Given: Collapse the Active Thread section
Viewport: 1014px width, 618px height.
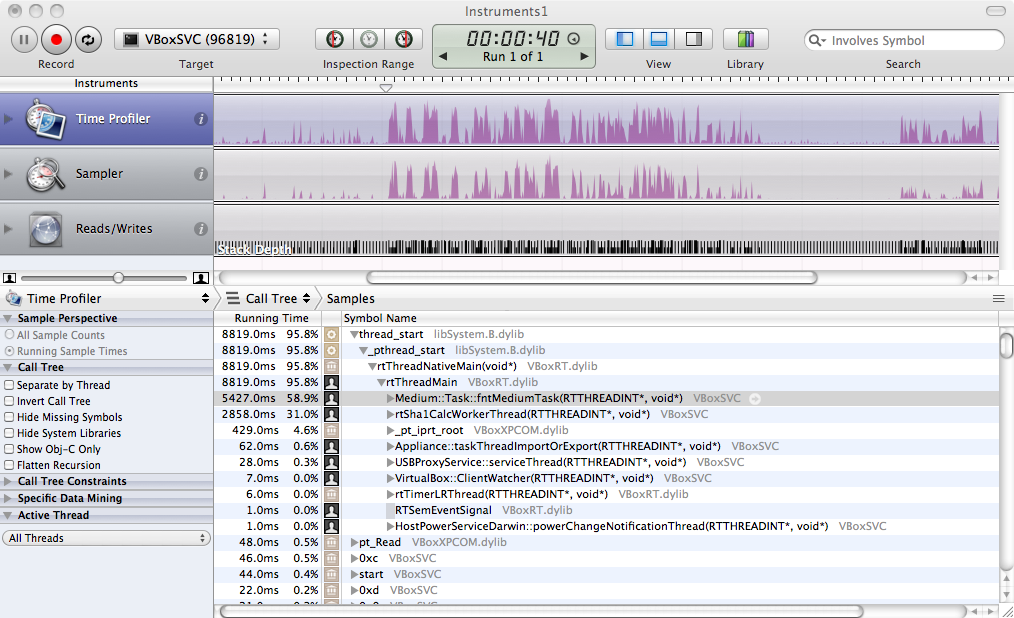Looking at the screenshot, I should coord(8,515).
